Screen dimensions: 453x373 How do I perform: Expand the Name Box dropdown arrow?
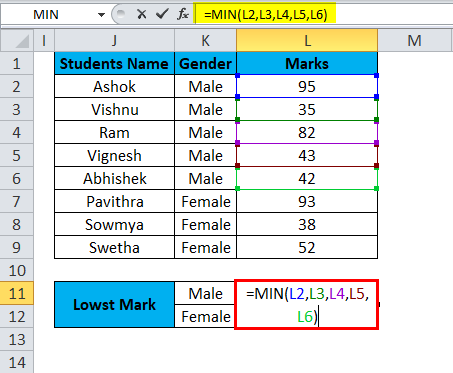pos(101,15)
